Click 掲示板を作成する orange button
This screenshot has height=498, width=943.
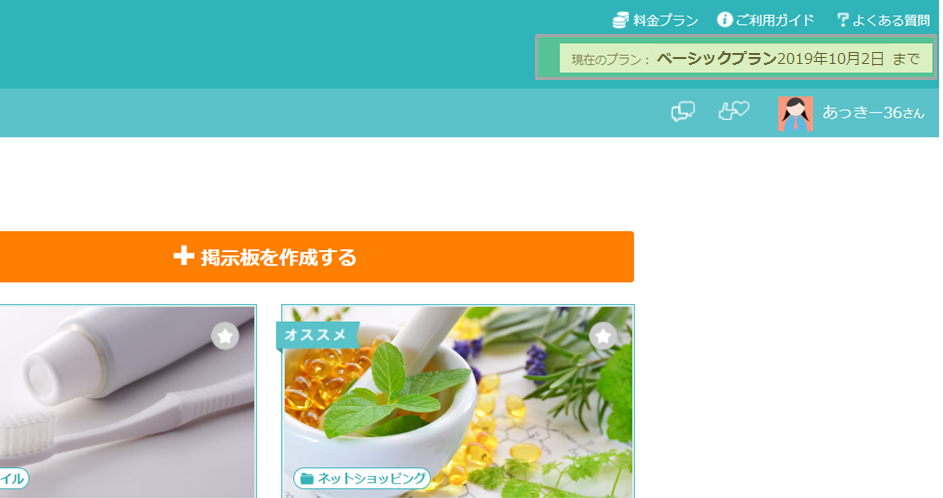pyautogui.click(x=316, y=257)
